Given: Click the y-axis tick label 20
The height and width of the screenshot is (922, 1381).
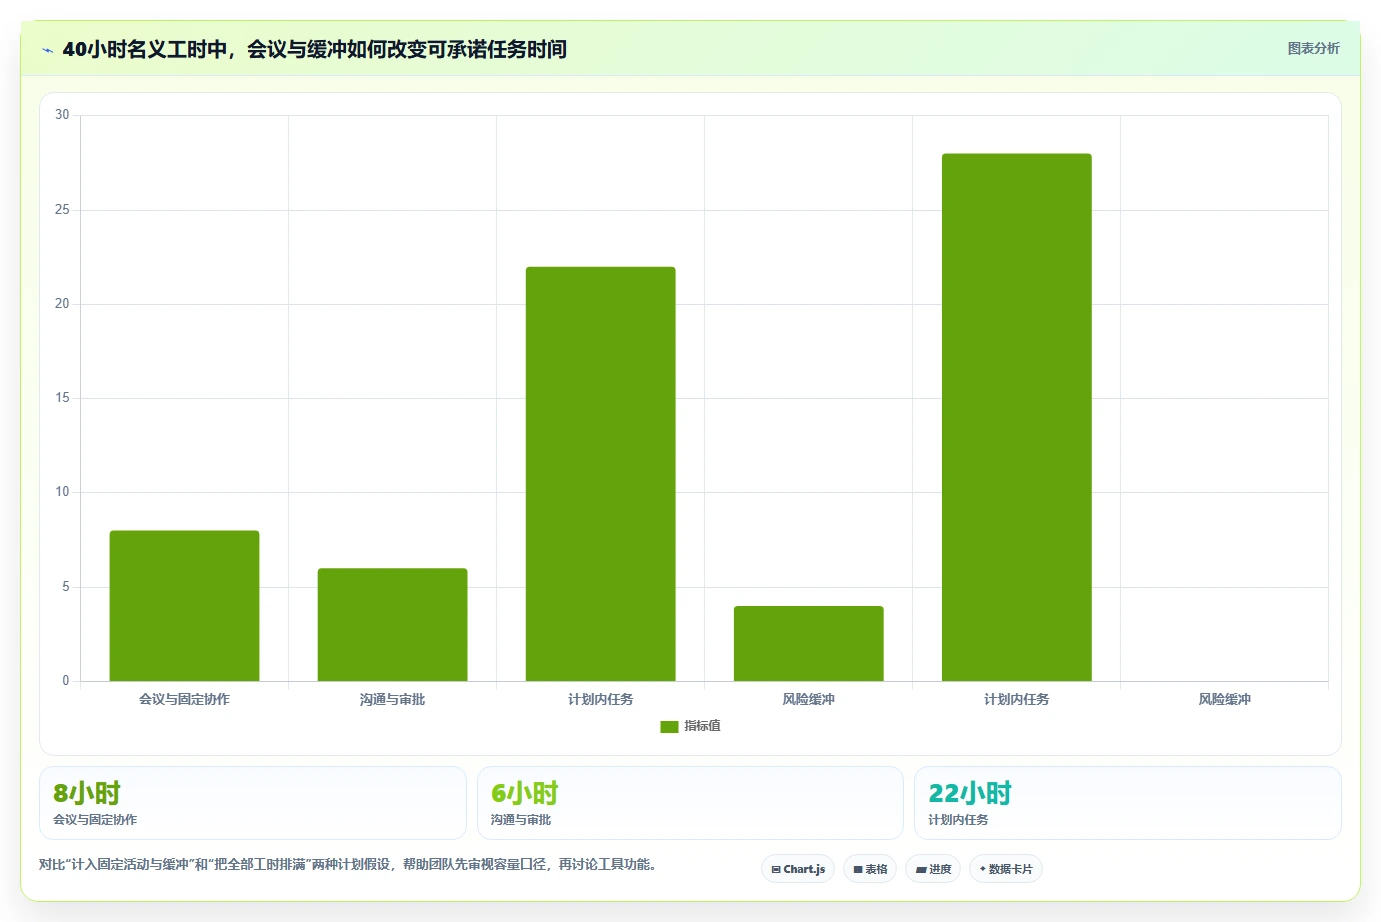Looking at the screenshot, I should click(62, 304).
